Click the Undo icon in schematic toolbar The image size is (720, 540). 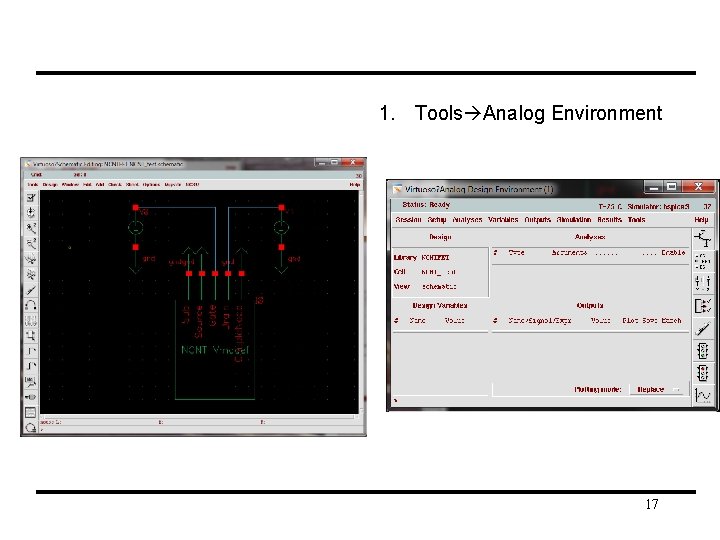coord(31,305)
